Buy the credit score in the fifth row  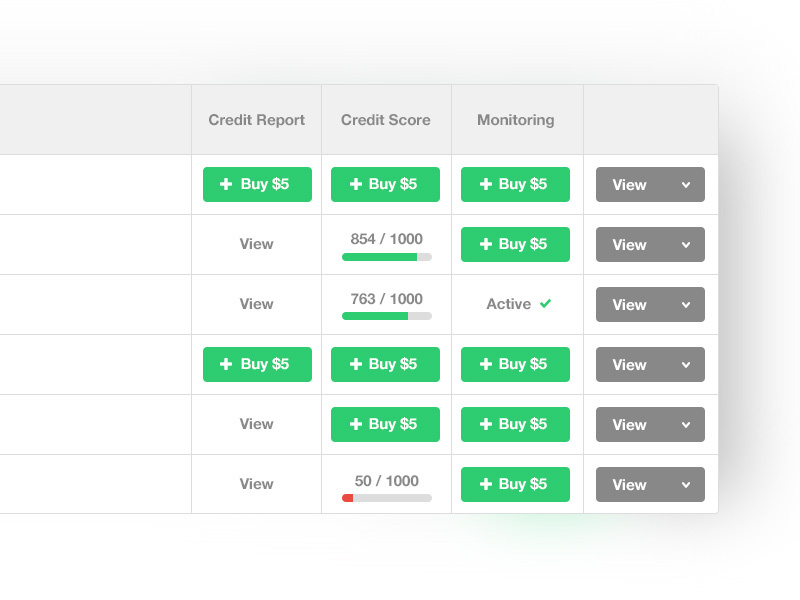pos(385,424)
